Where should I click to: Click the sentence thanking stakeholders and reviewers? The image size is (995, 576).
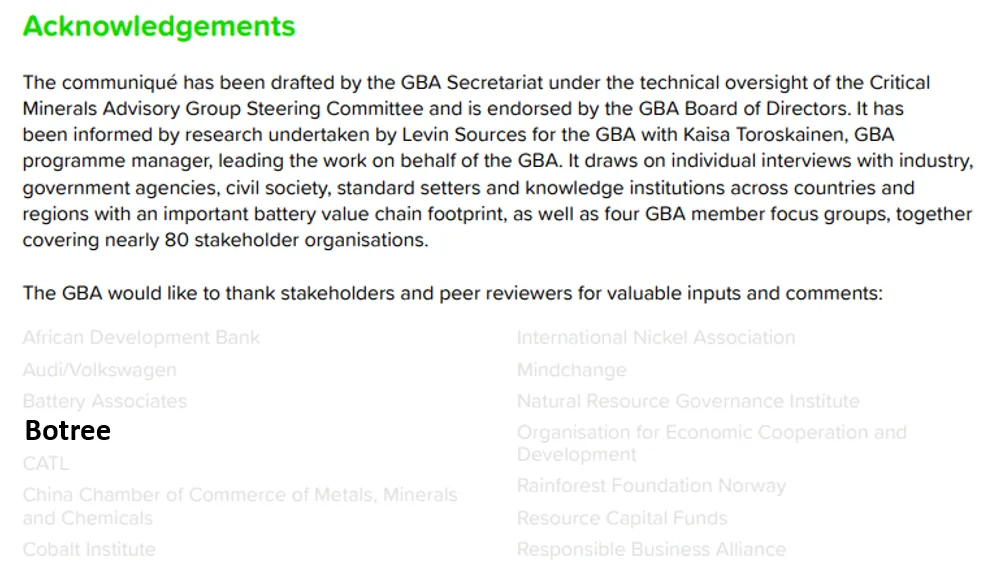coord(452,293)
